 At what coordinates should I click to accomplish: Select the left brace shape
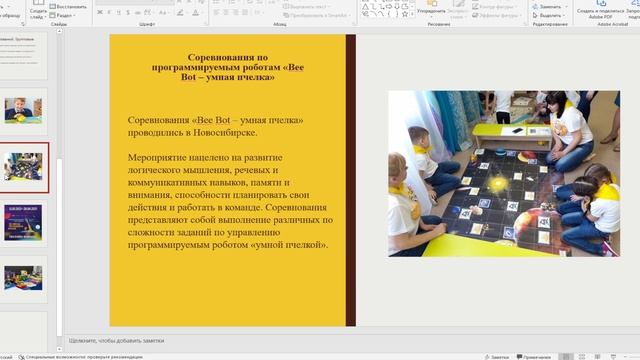[389, 14]
